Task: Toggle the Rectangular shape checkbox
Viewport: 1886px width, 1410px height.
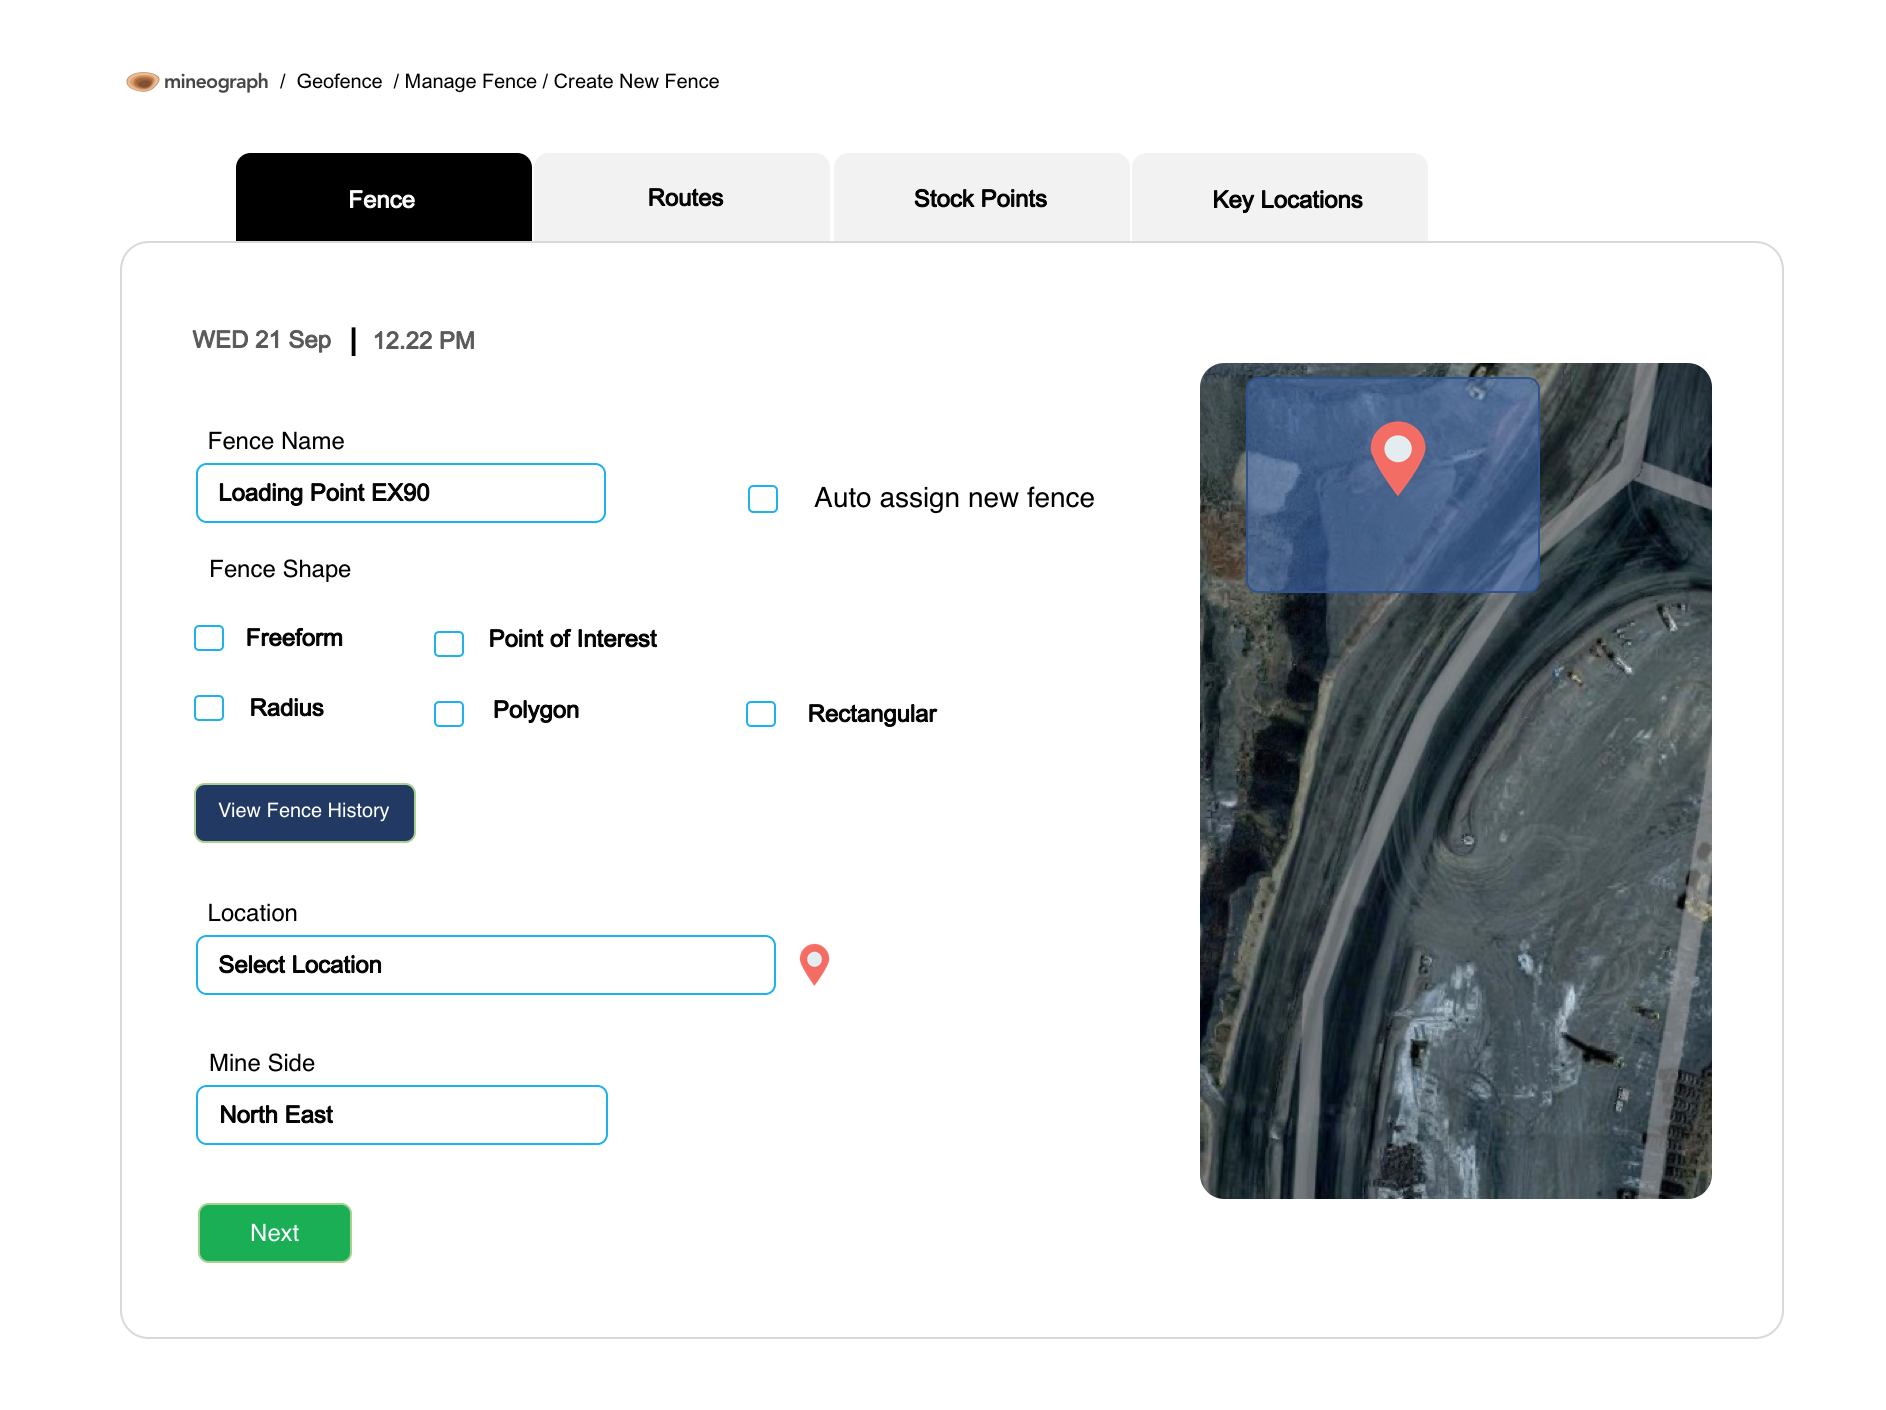Action: click(x=761, y=714)
